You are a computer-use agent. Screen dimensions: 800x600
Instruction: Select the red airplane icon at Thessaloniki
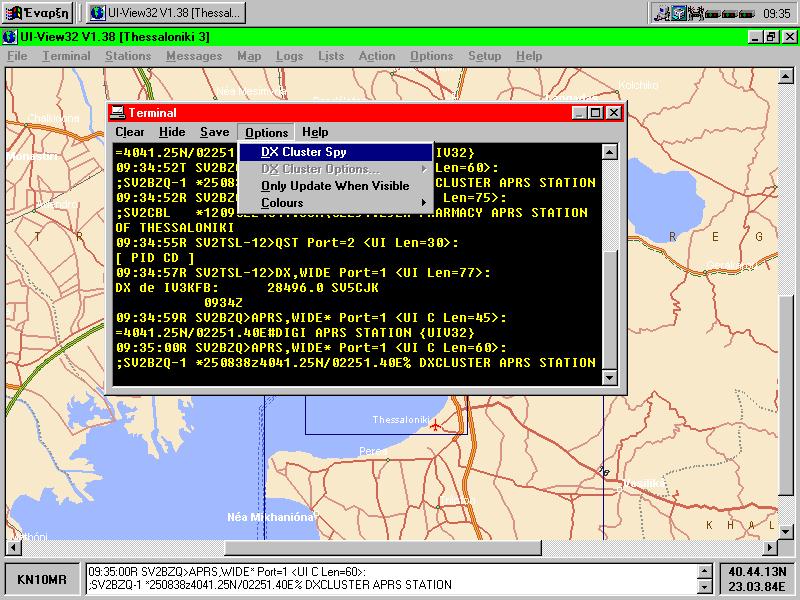(x=435, y=424)
